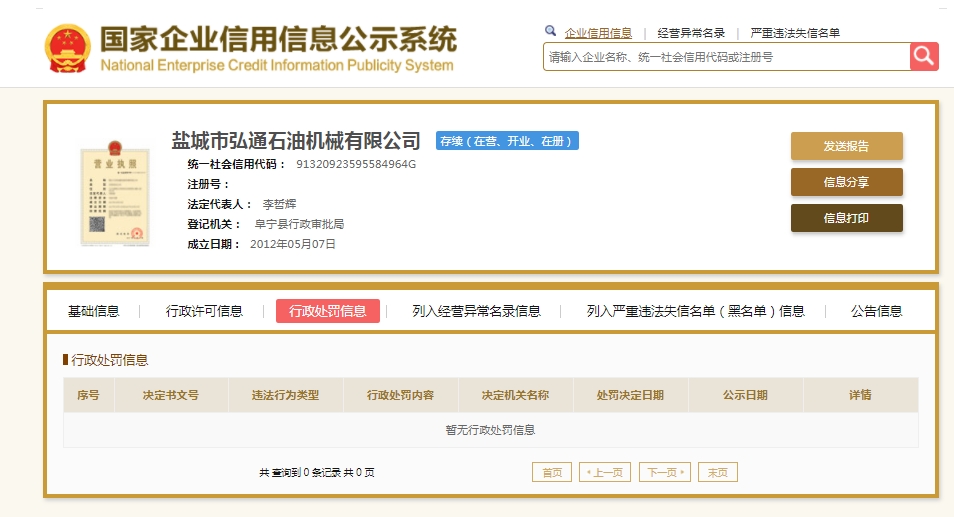Viewport: 954px width, 517px height.
Task: Click the 存续(在营、开业、在册) status badge
Action: 507,141
